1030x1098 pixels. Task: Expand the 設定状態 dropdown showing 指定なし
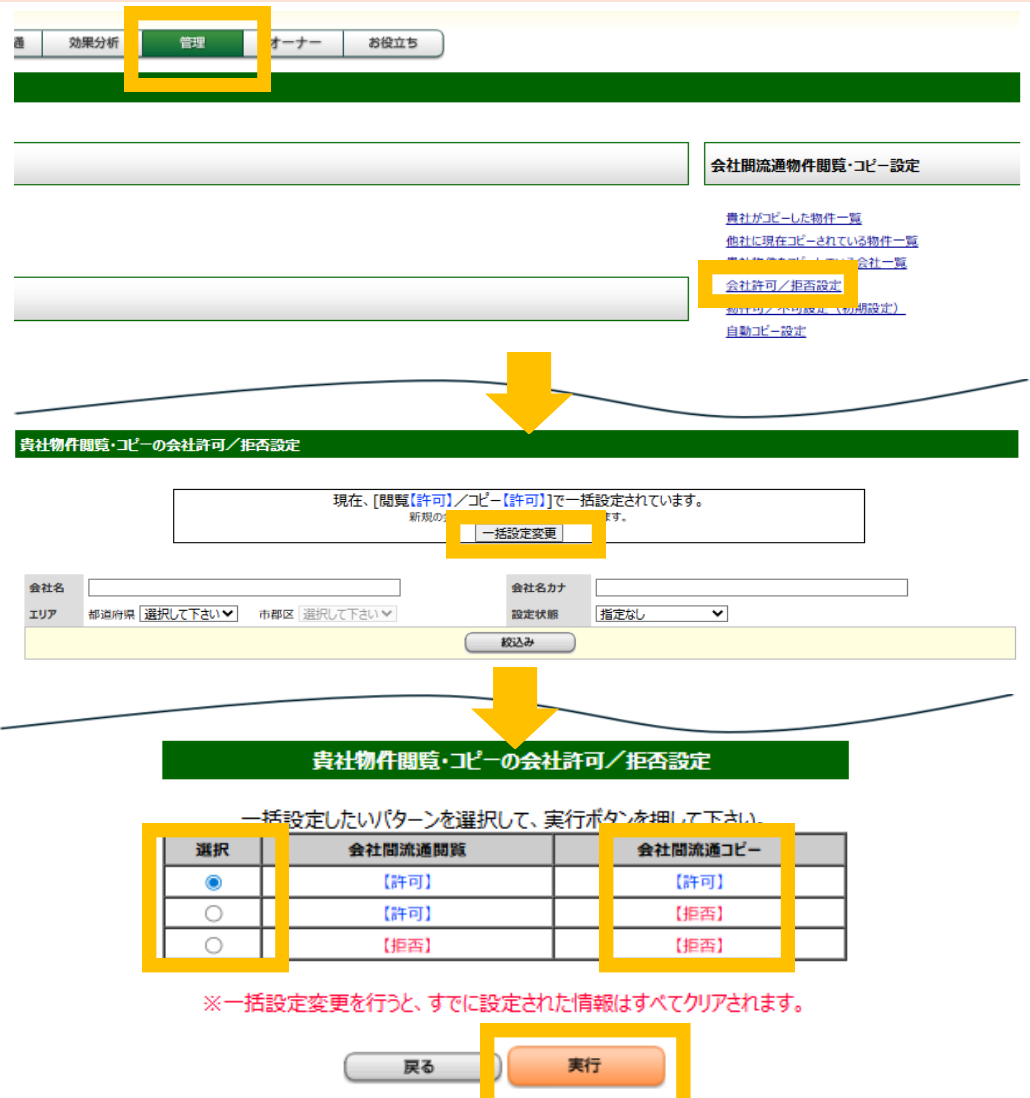coord(661,614)
